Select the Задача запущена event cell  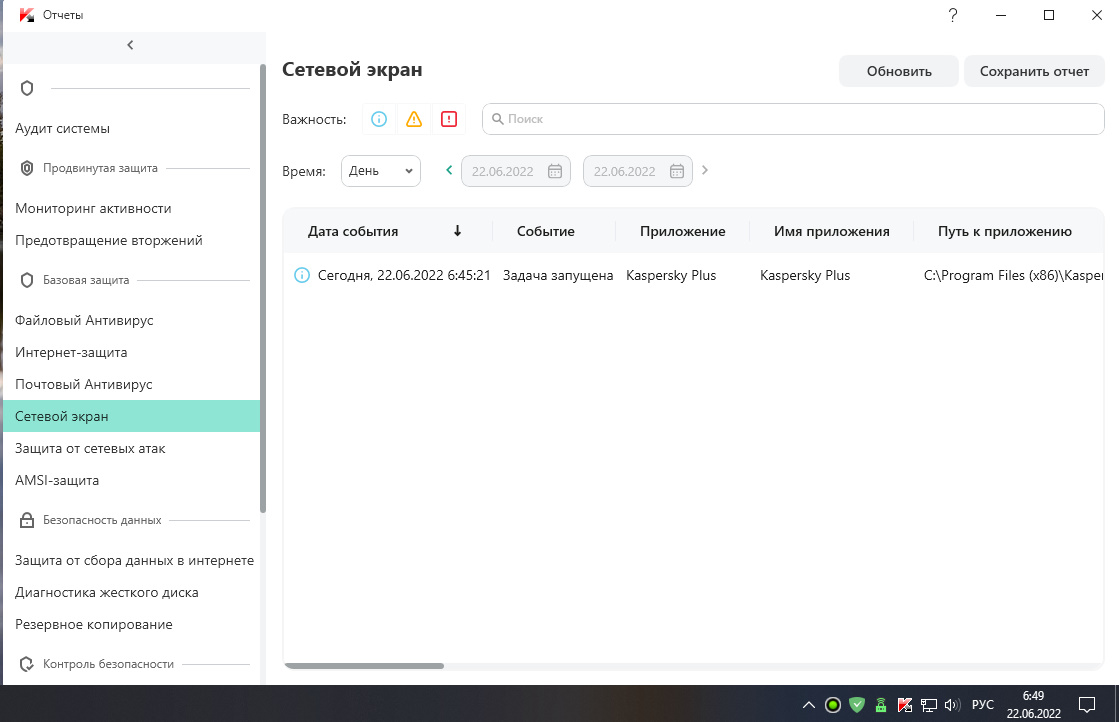(x=558, y=275)
